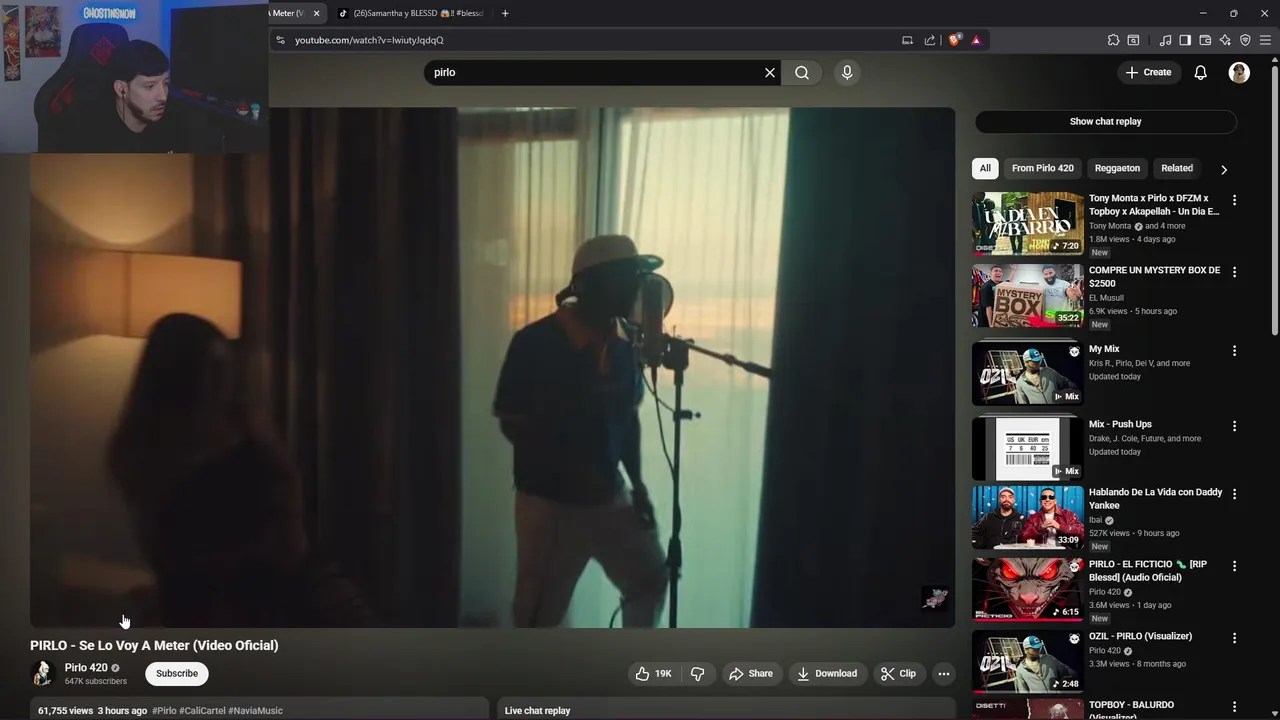Image resolution: width=1280 pixels, height=720 pixels.
Task: Open more actions three-dot menu
Action: [943, 674]
